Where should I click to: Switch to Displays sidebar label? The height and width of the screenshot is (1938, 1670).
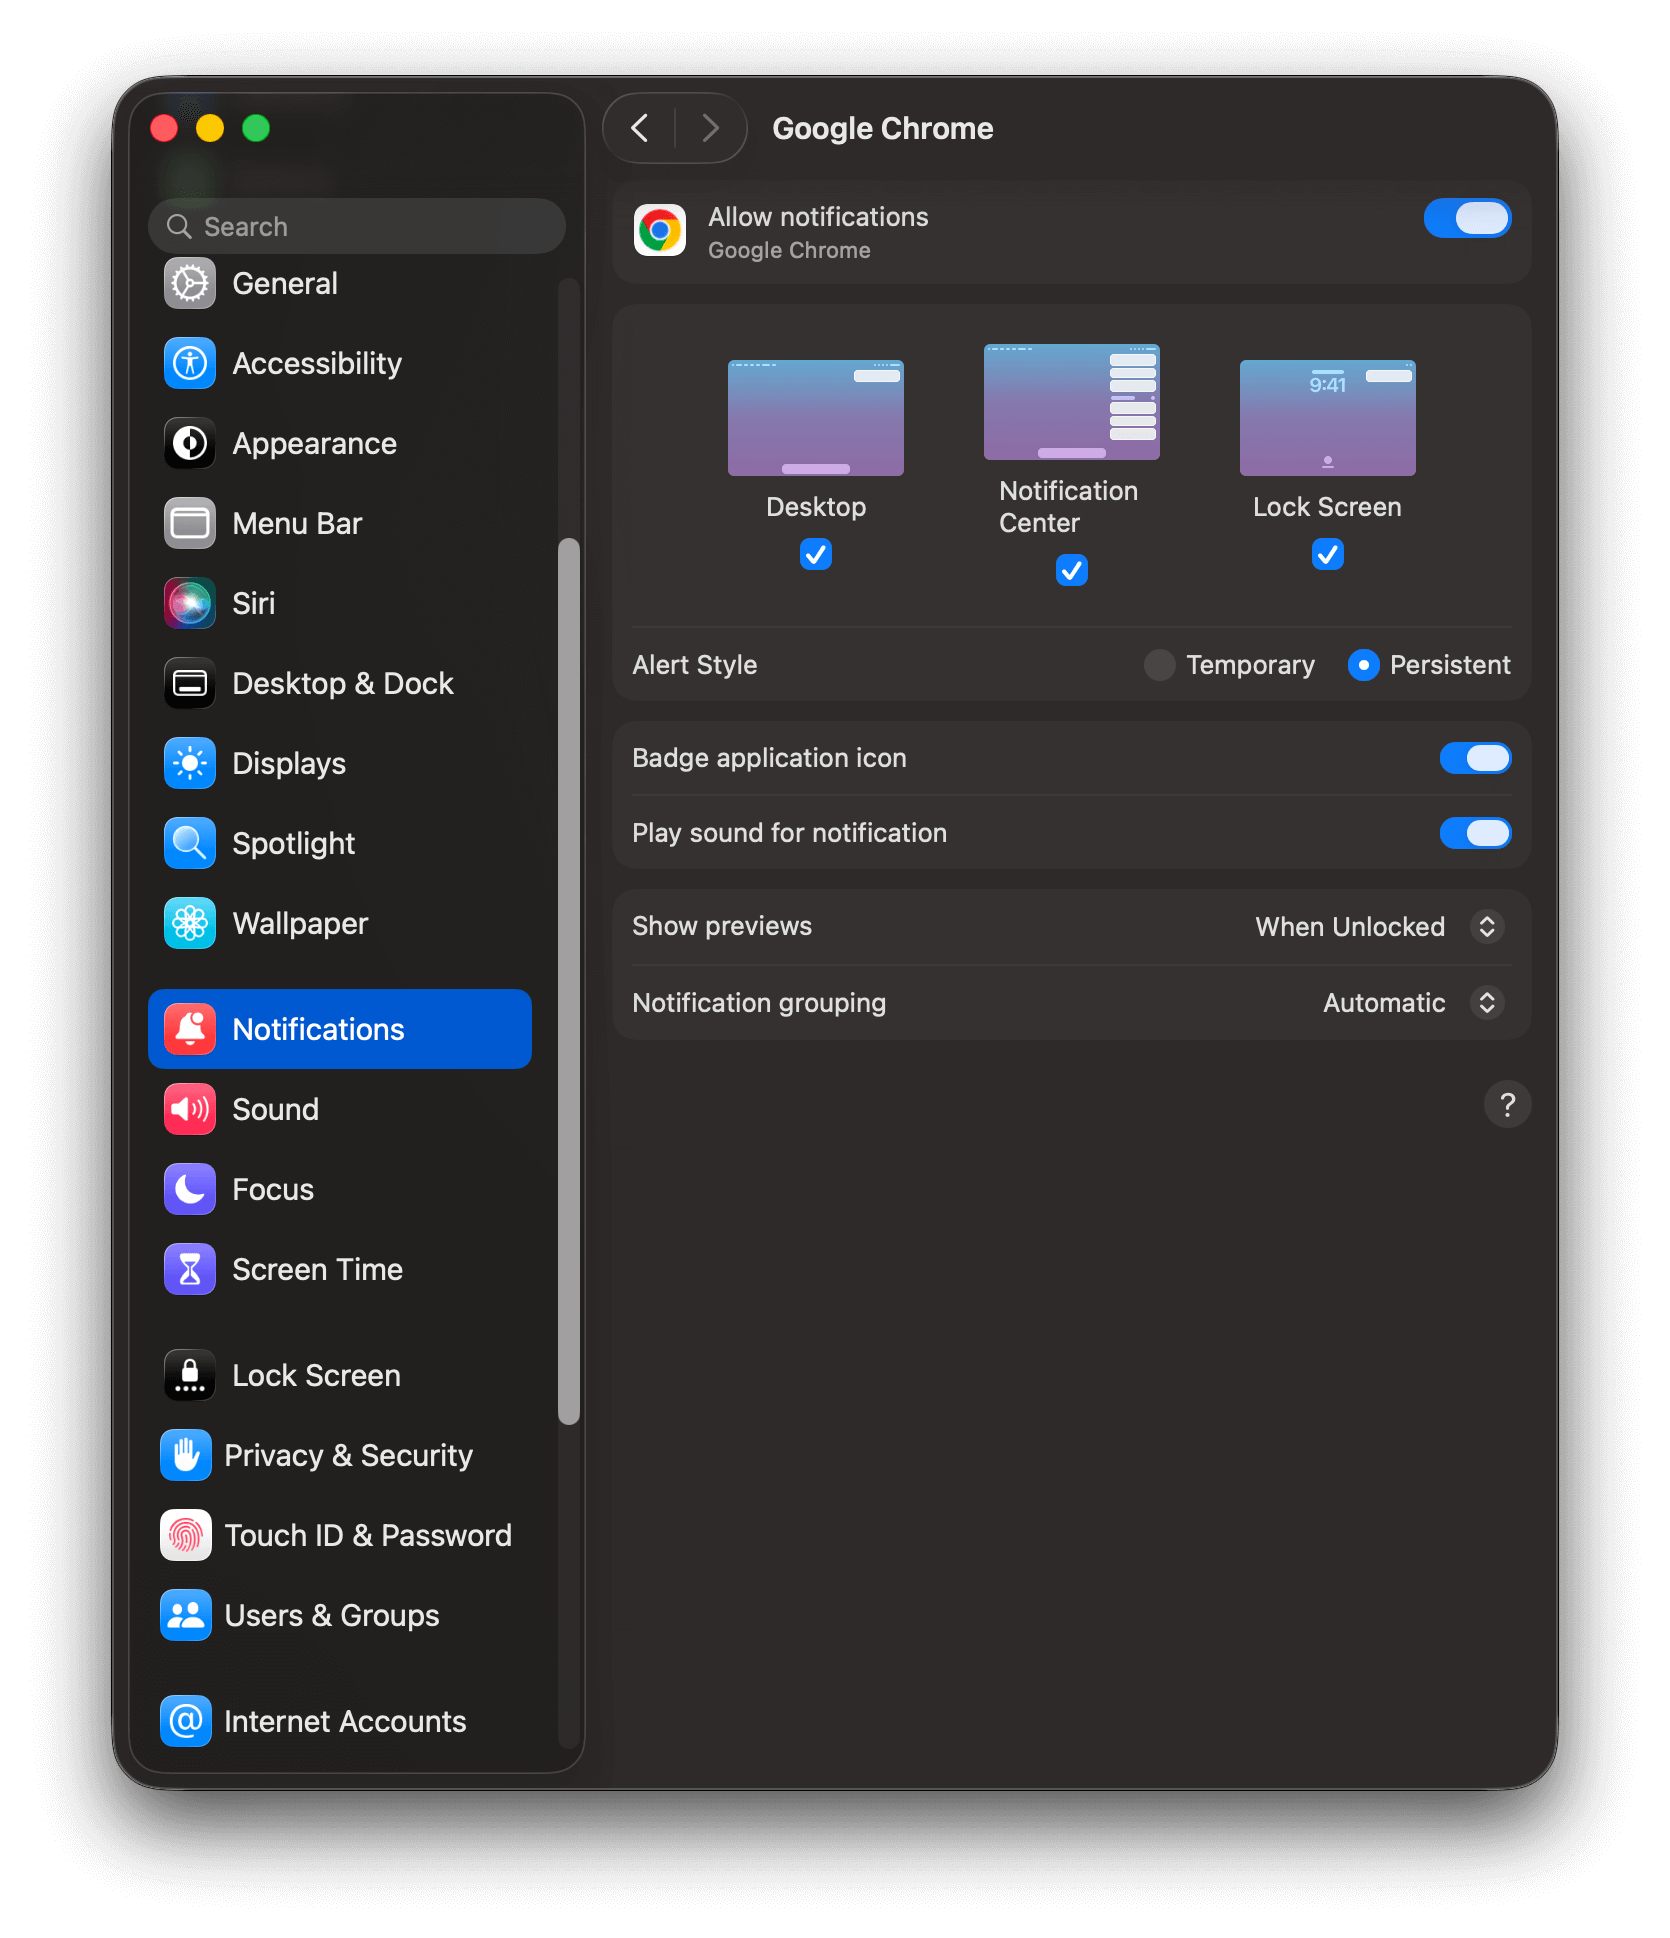(x=289, y=764)
